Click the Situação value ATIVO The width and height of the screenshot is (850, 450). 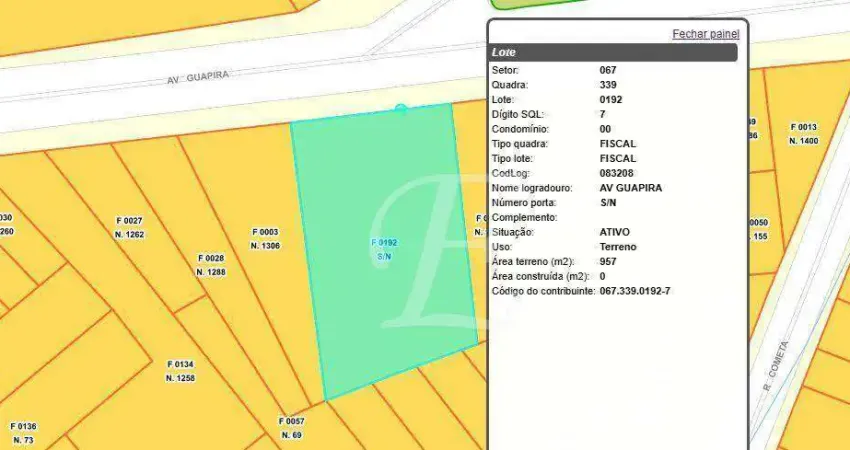(614, 232)
